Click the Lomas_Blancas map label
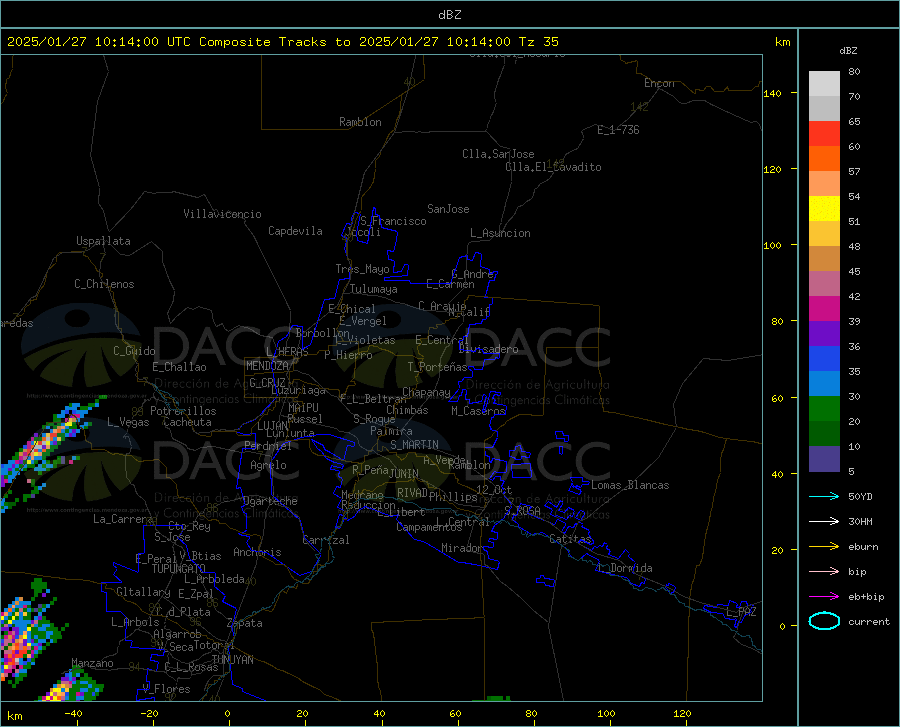The image size is (900, 727). 630,485
